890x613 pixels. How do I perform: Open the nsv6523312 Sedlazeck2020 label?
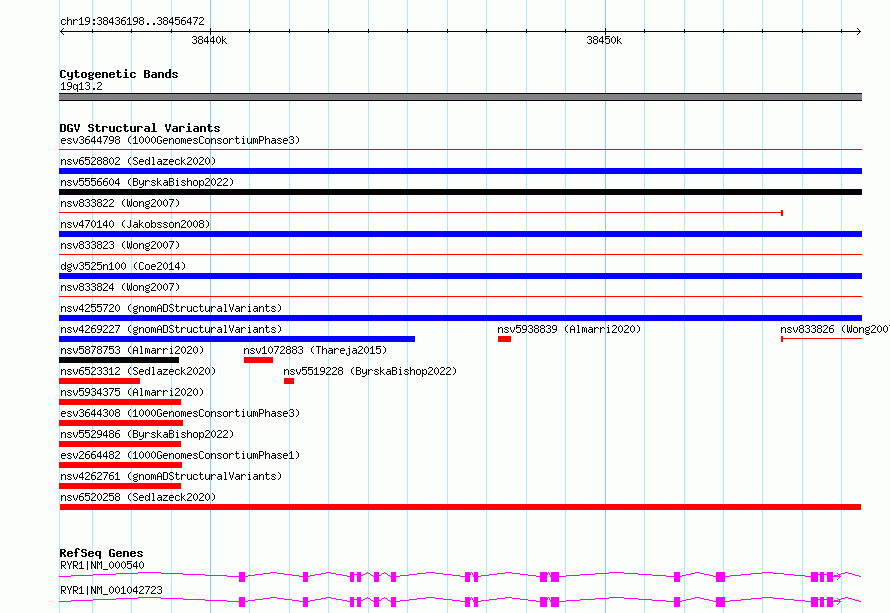pyautogui.click(x=138, y=371)
